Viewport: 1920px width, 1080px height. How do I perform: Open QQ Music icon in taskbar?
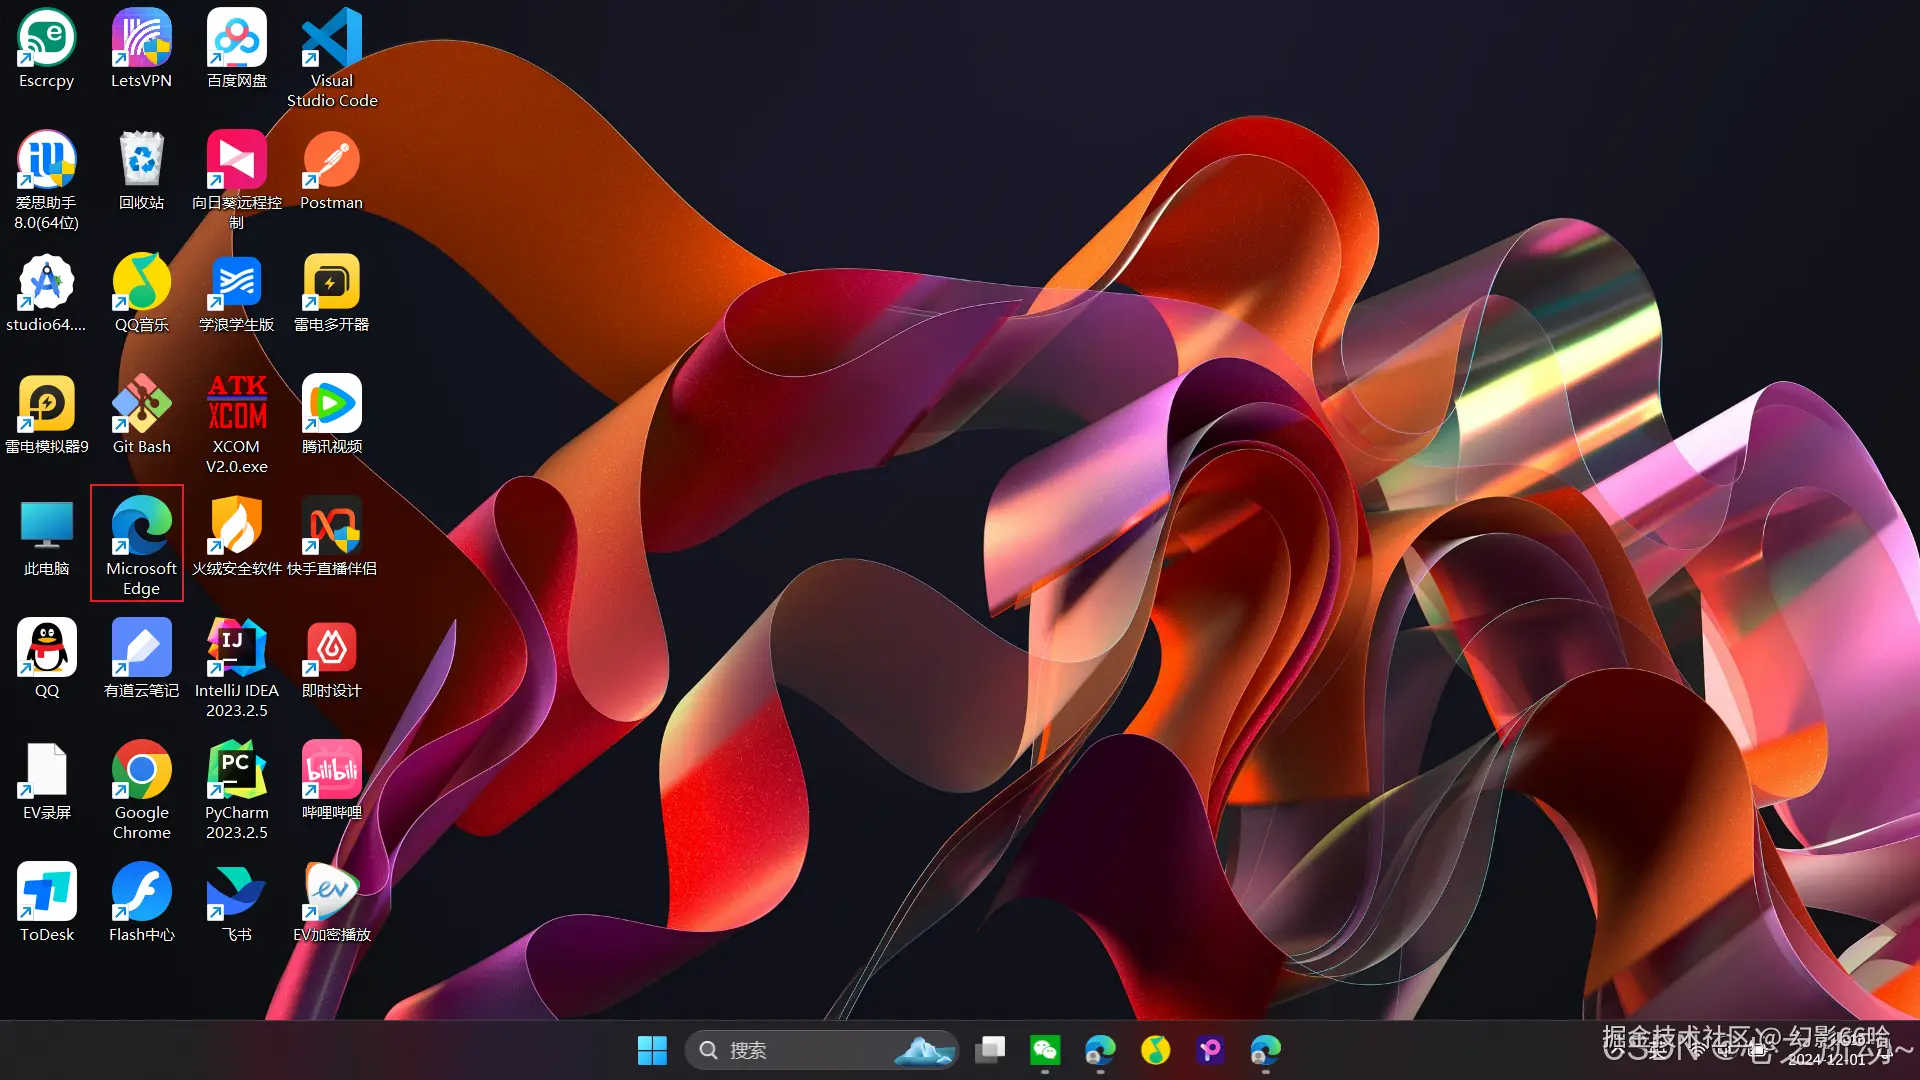point(1155,1050)
